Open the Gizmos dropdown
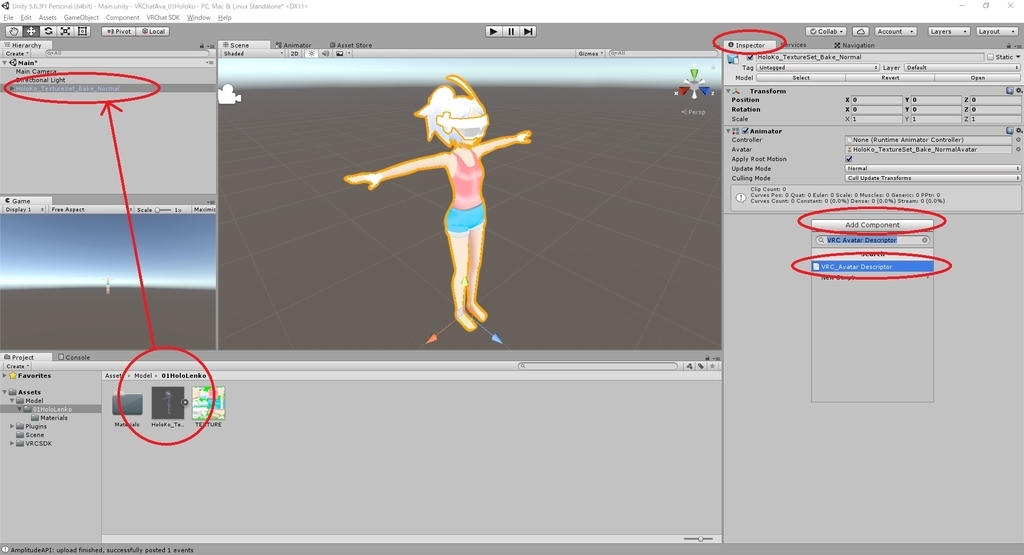Image resolution: width=1024 pixels, height=555 pixels. (590, 54)
